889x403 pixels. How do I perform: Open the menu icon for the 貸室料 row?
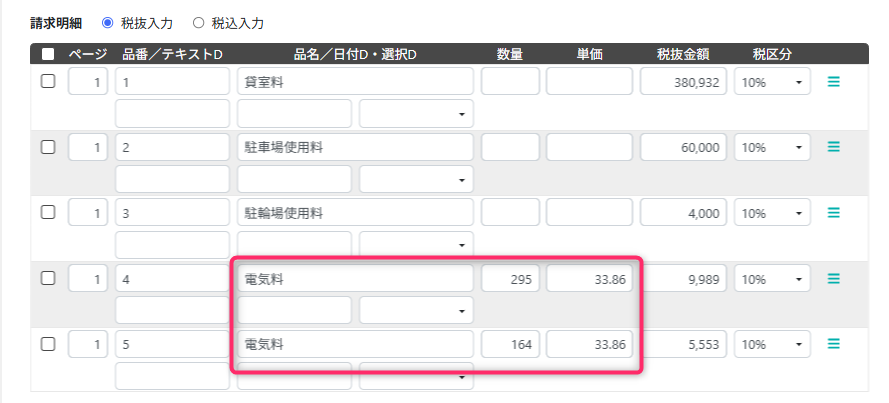coord(833,82)
